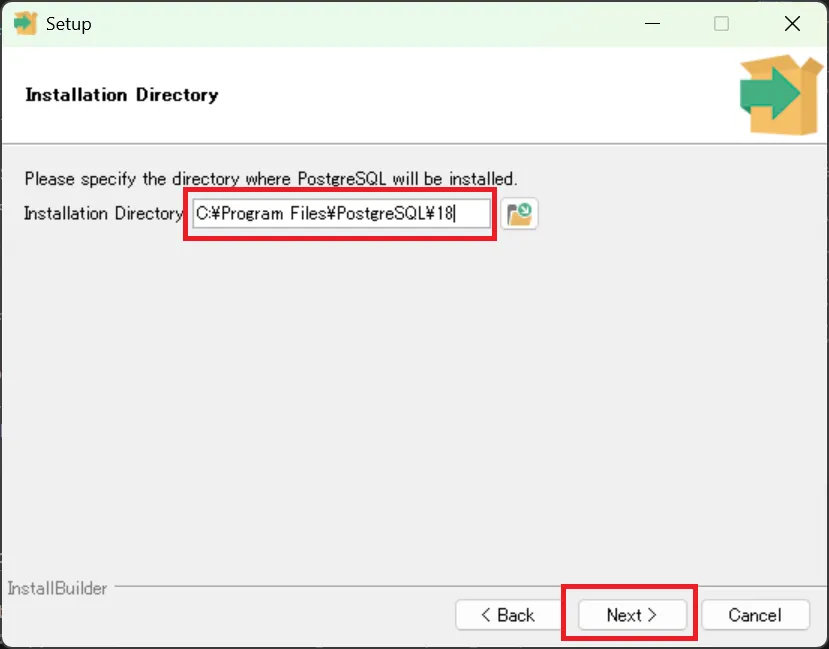This screenshot has width=829, height=649.
Task: Minimize the Setup window
Action: (x=652, y=23)
